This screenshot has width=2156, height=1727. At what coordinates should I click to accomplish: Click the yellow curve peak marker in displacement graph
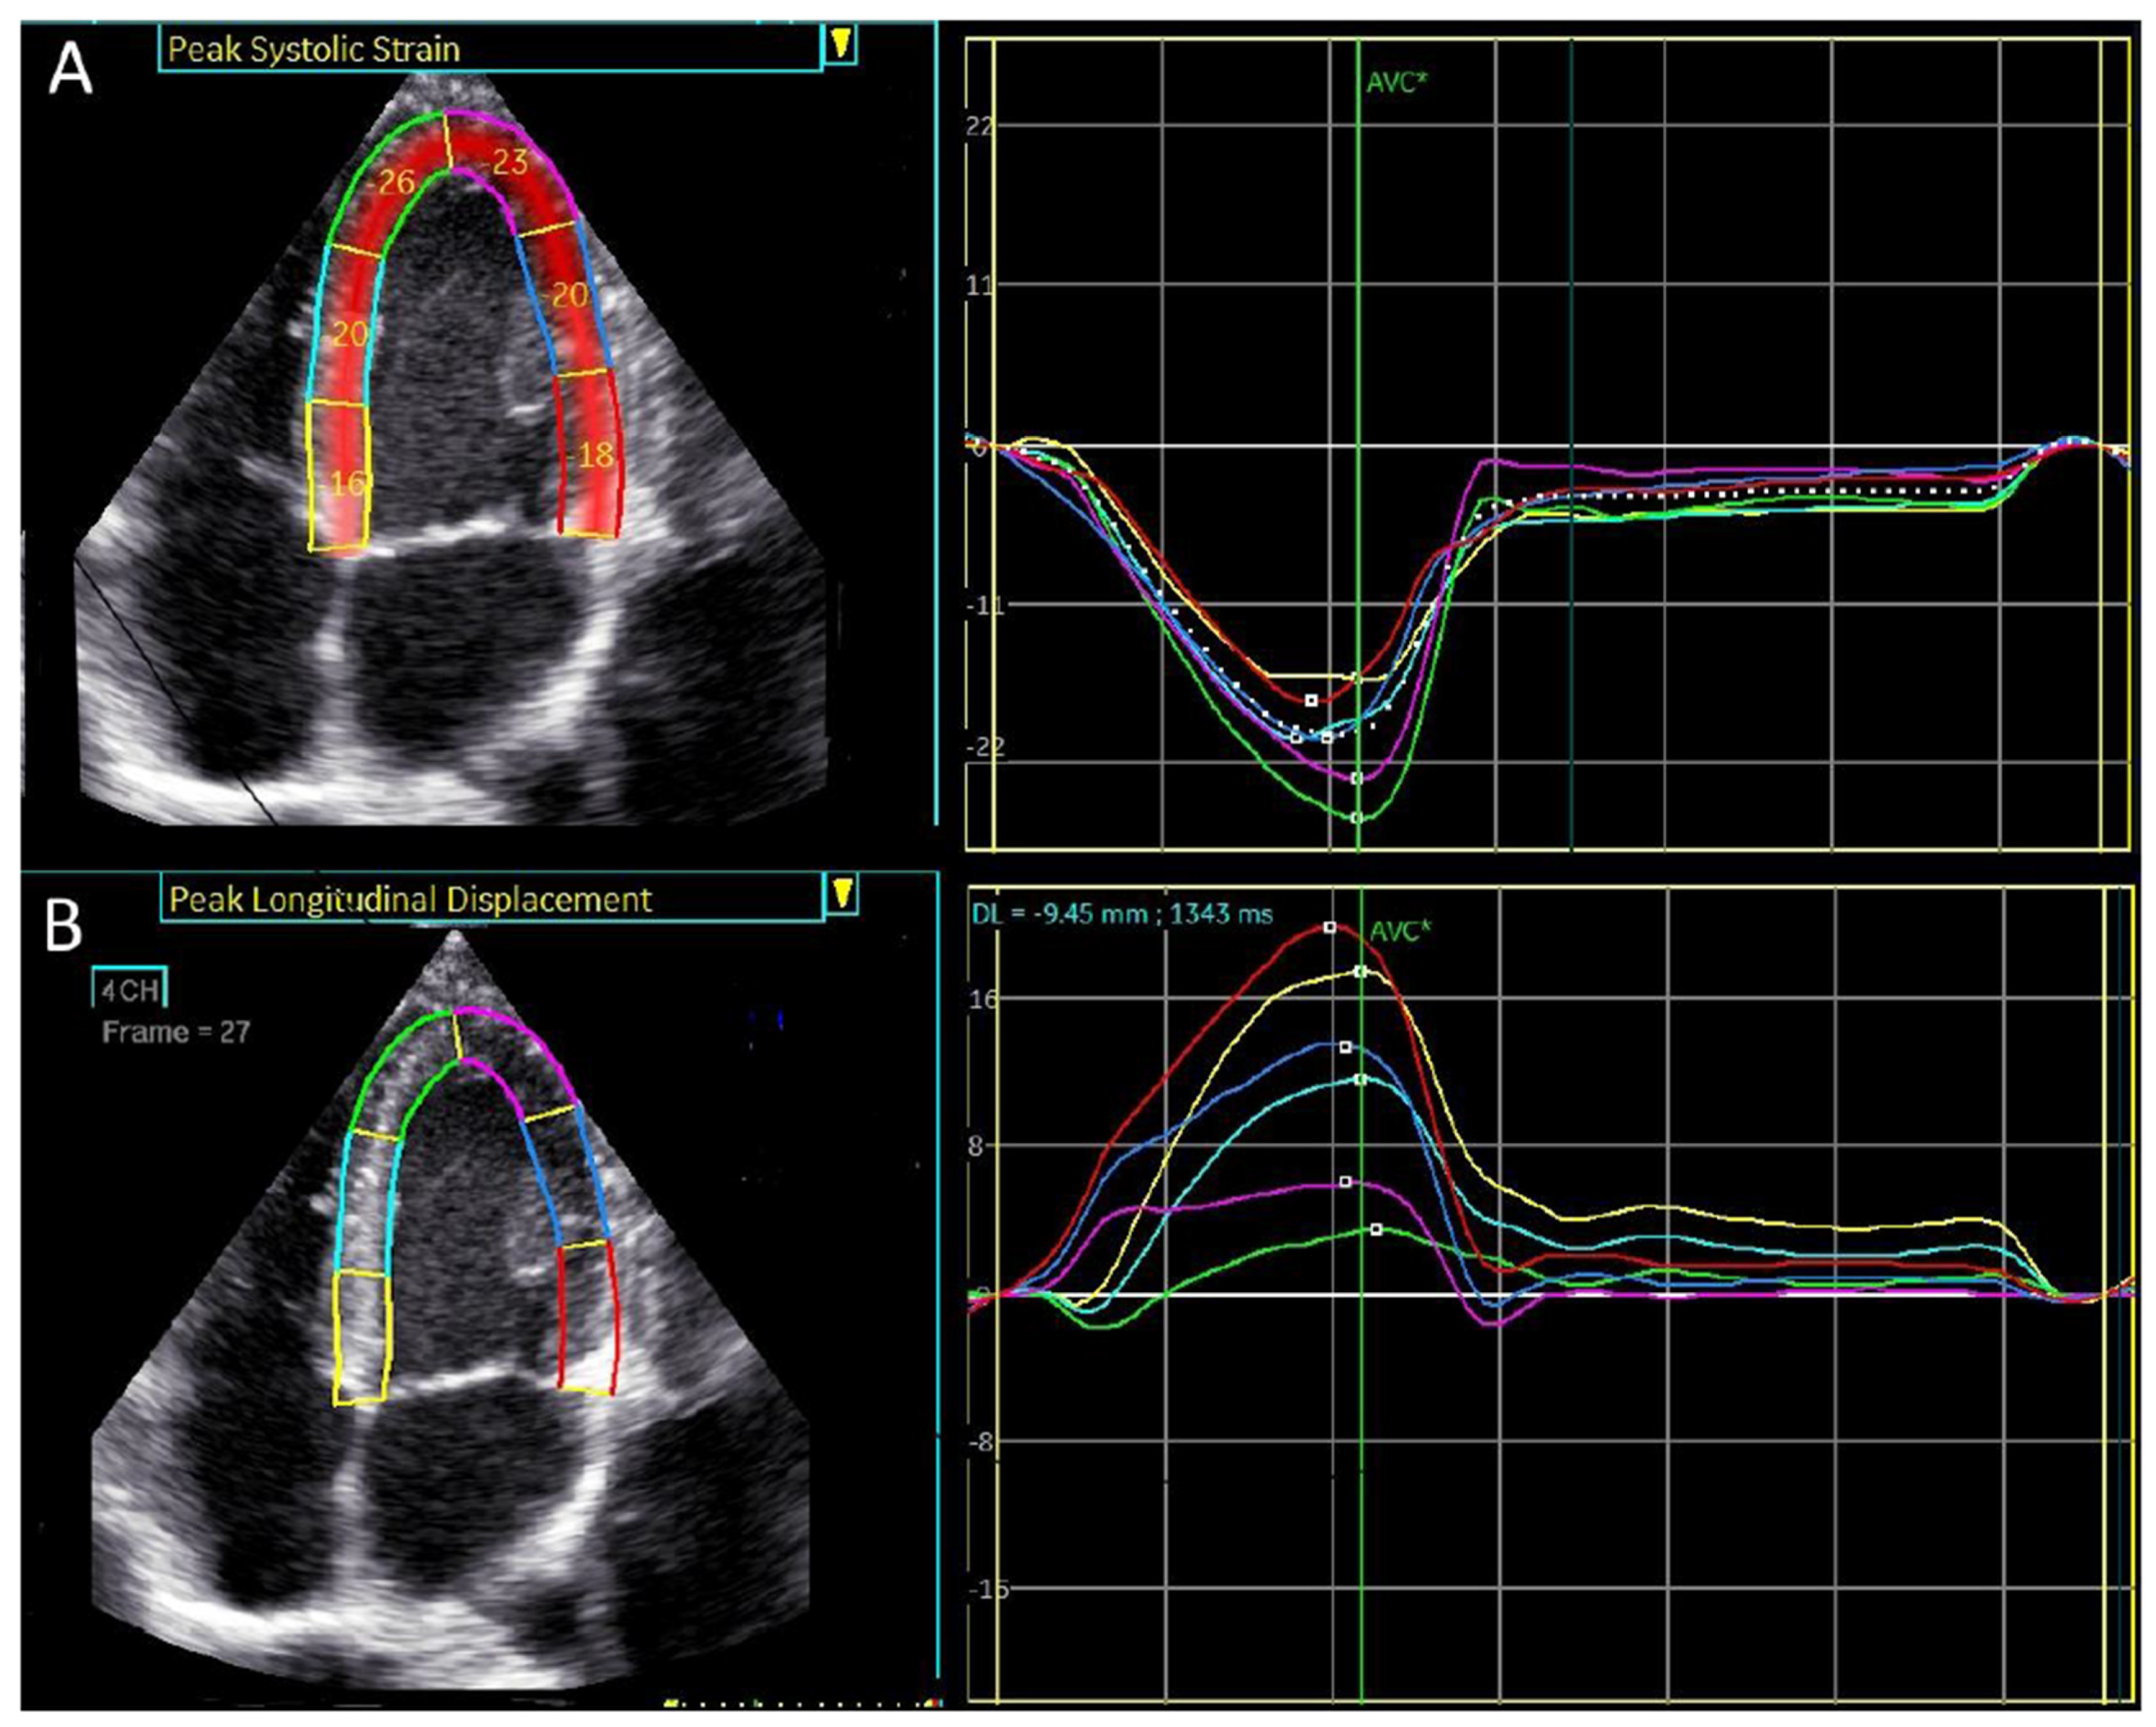[1360, 971]
